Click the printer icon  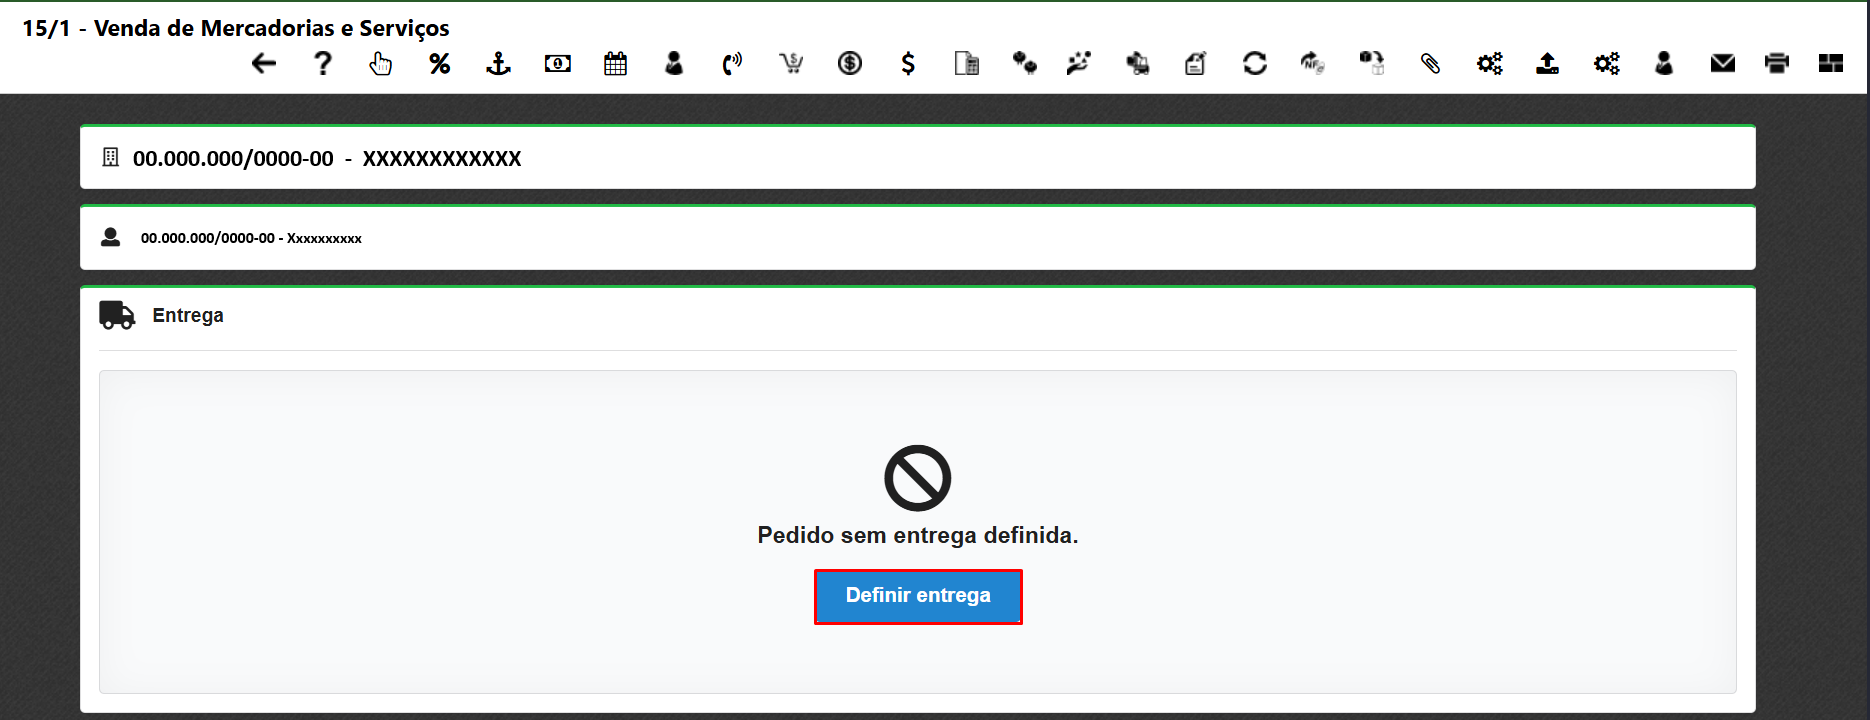click(1777, 64)
